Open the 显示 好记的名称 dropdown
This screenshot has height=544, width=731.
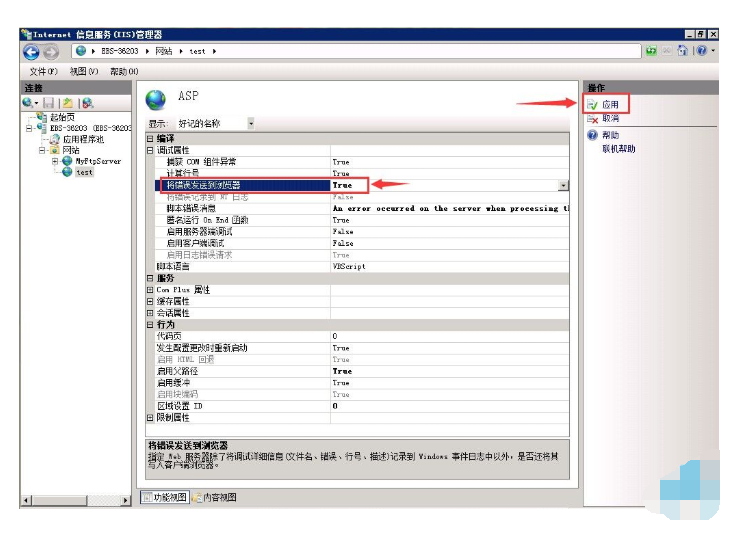click(251, 124)
